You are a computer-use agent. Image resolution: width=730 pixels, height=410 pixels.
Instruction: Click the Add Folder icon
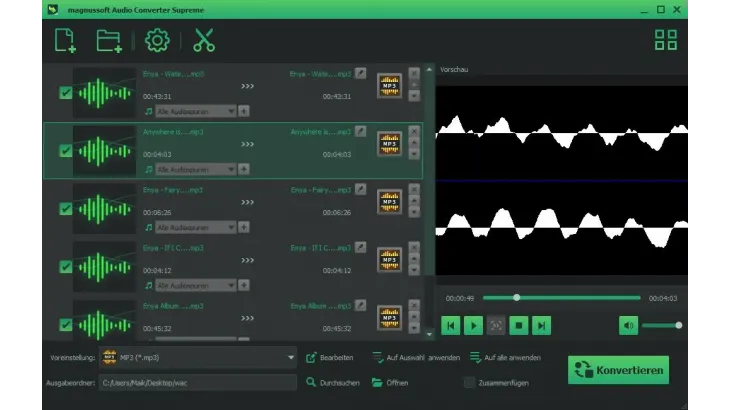[x=108, y=41]
